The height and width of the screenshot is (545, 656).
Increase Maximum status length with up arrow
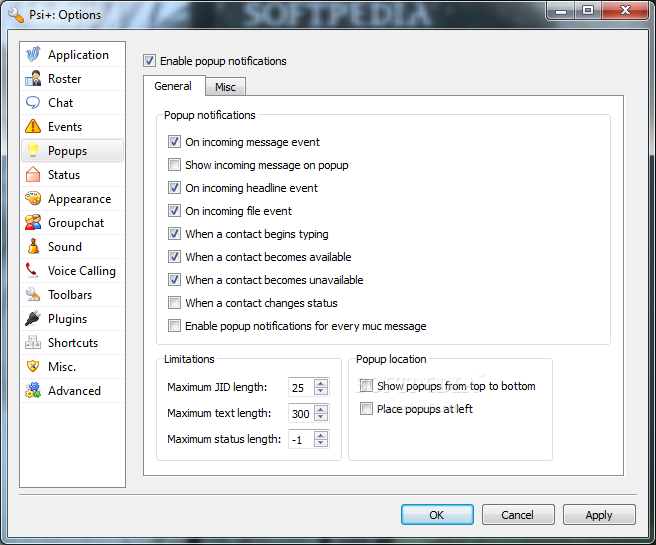[x=321, y=435]
